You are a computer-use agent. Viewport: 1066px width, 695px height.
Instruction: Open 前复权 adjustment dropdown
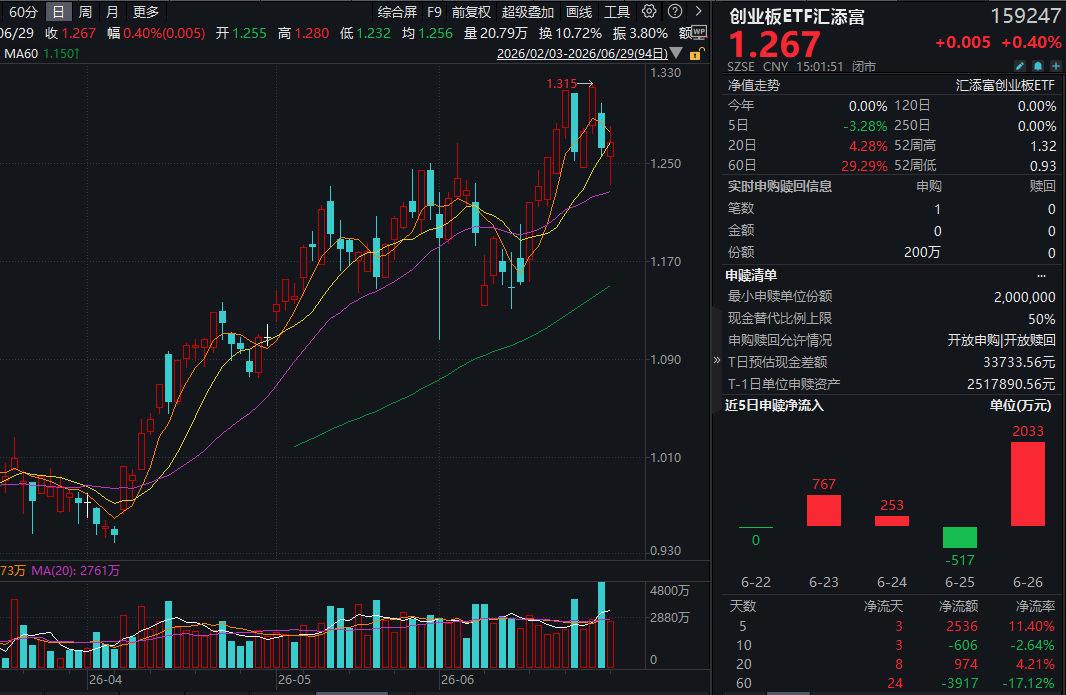point(471,12)
